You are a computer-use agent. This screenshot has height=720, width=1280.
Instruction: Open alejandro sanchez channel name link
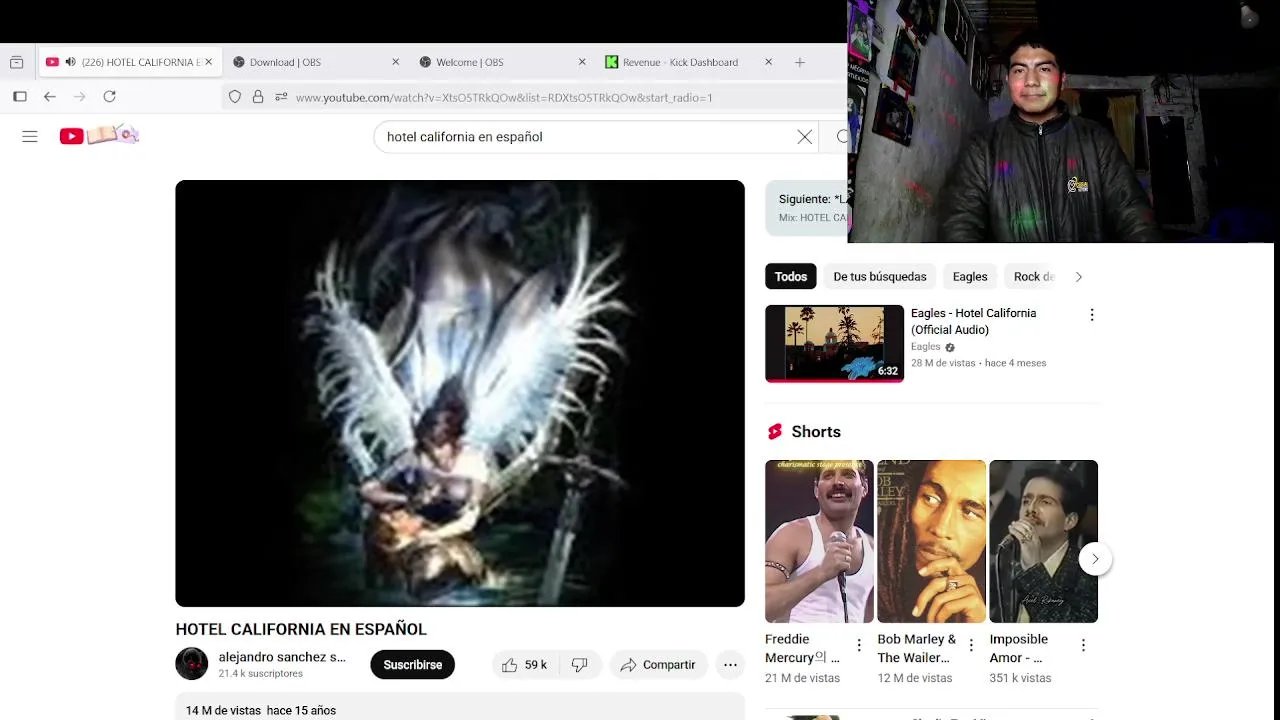282,657
